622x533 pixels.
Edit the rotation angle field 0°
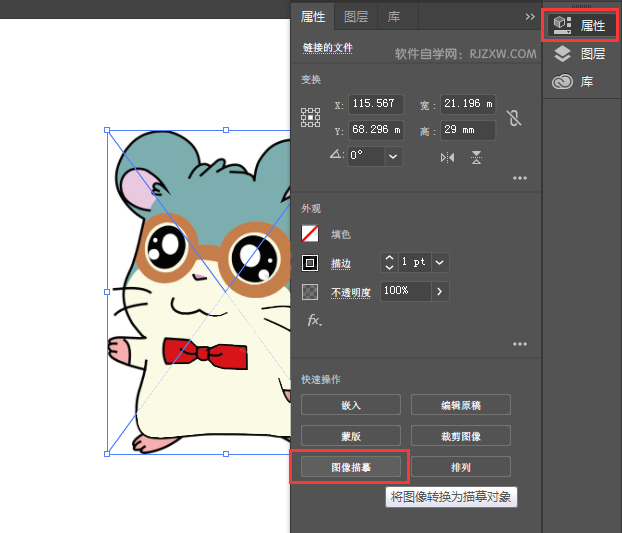click(366, 156)
